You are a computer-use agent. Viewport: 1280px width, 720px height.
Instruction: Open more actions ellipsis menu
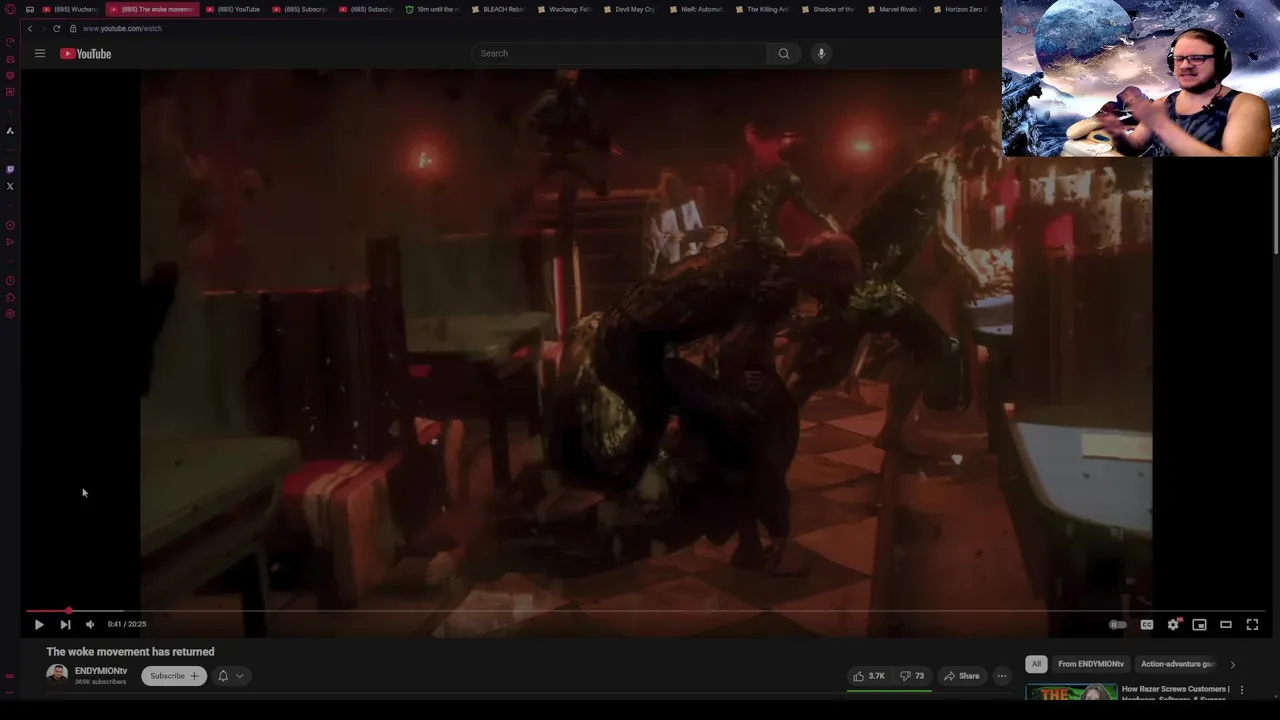(1001, 676)
